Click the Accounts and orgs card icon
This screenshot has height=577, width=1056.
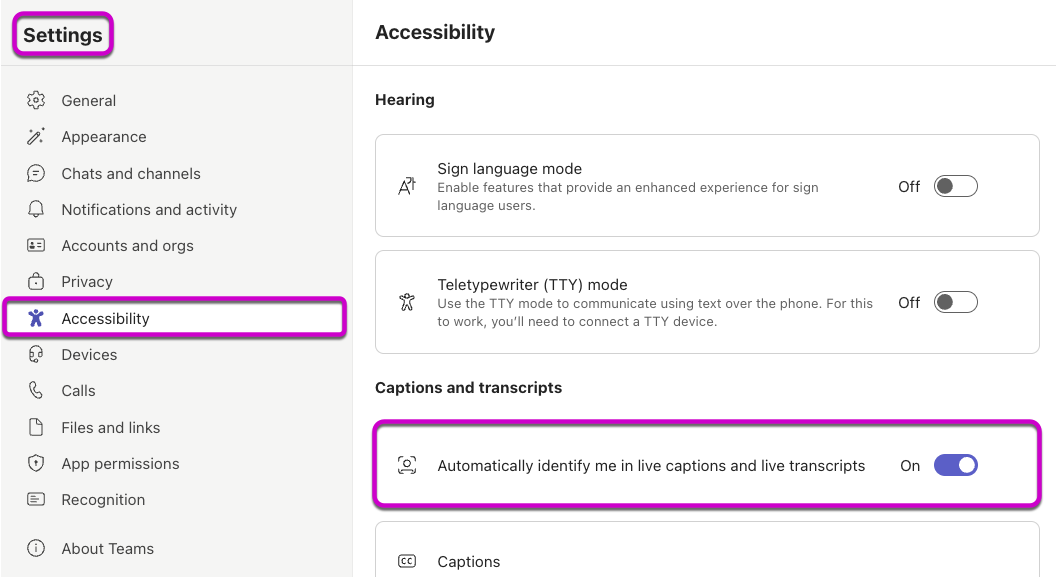coord(36,245)
